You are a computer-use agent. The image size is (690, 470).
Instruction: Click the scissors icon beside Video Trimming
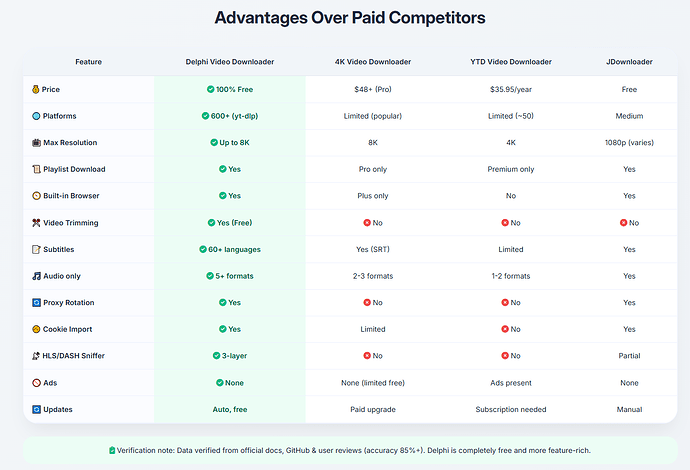point(36,223)
